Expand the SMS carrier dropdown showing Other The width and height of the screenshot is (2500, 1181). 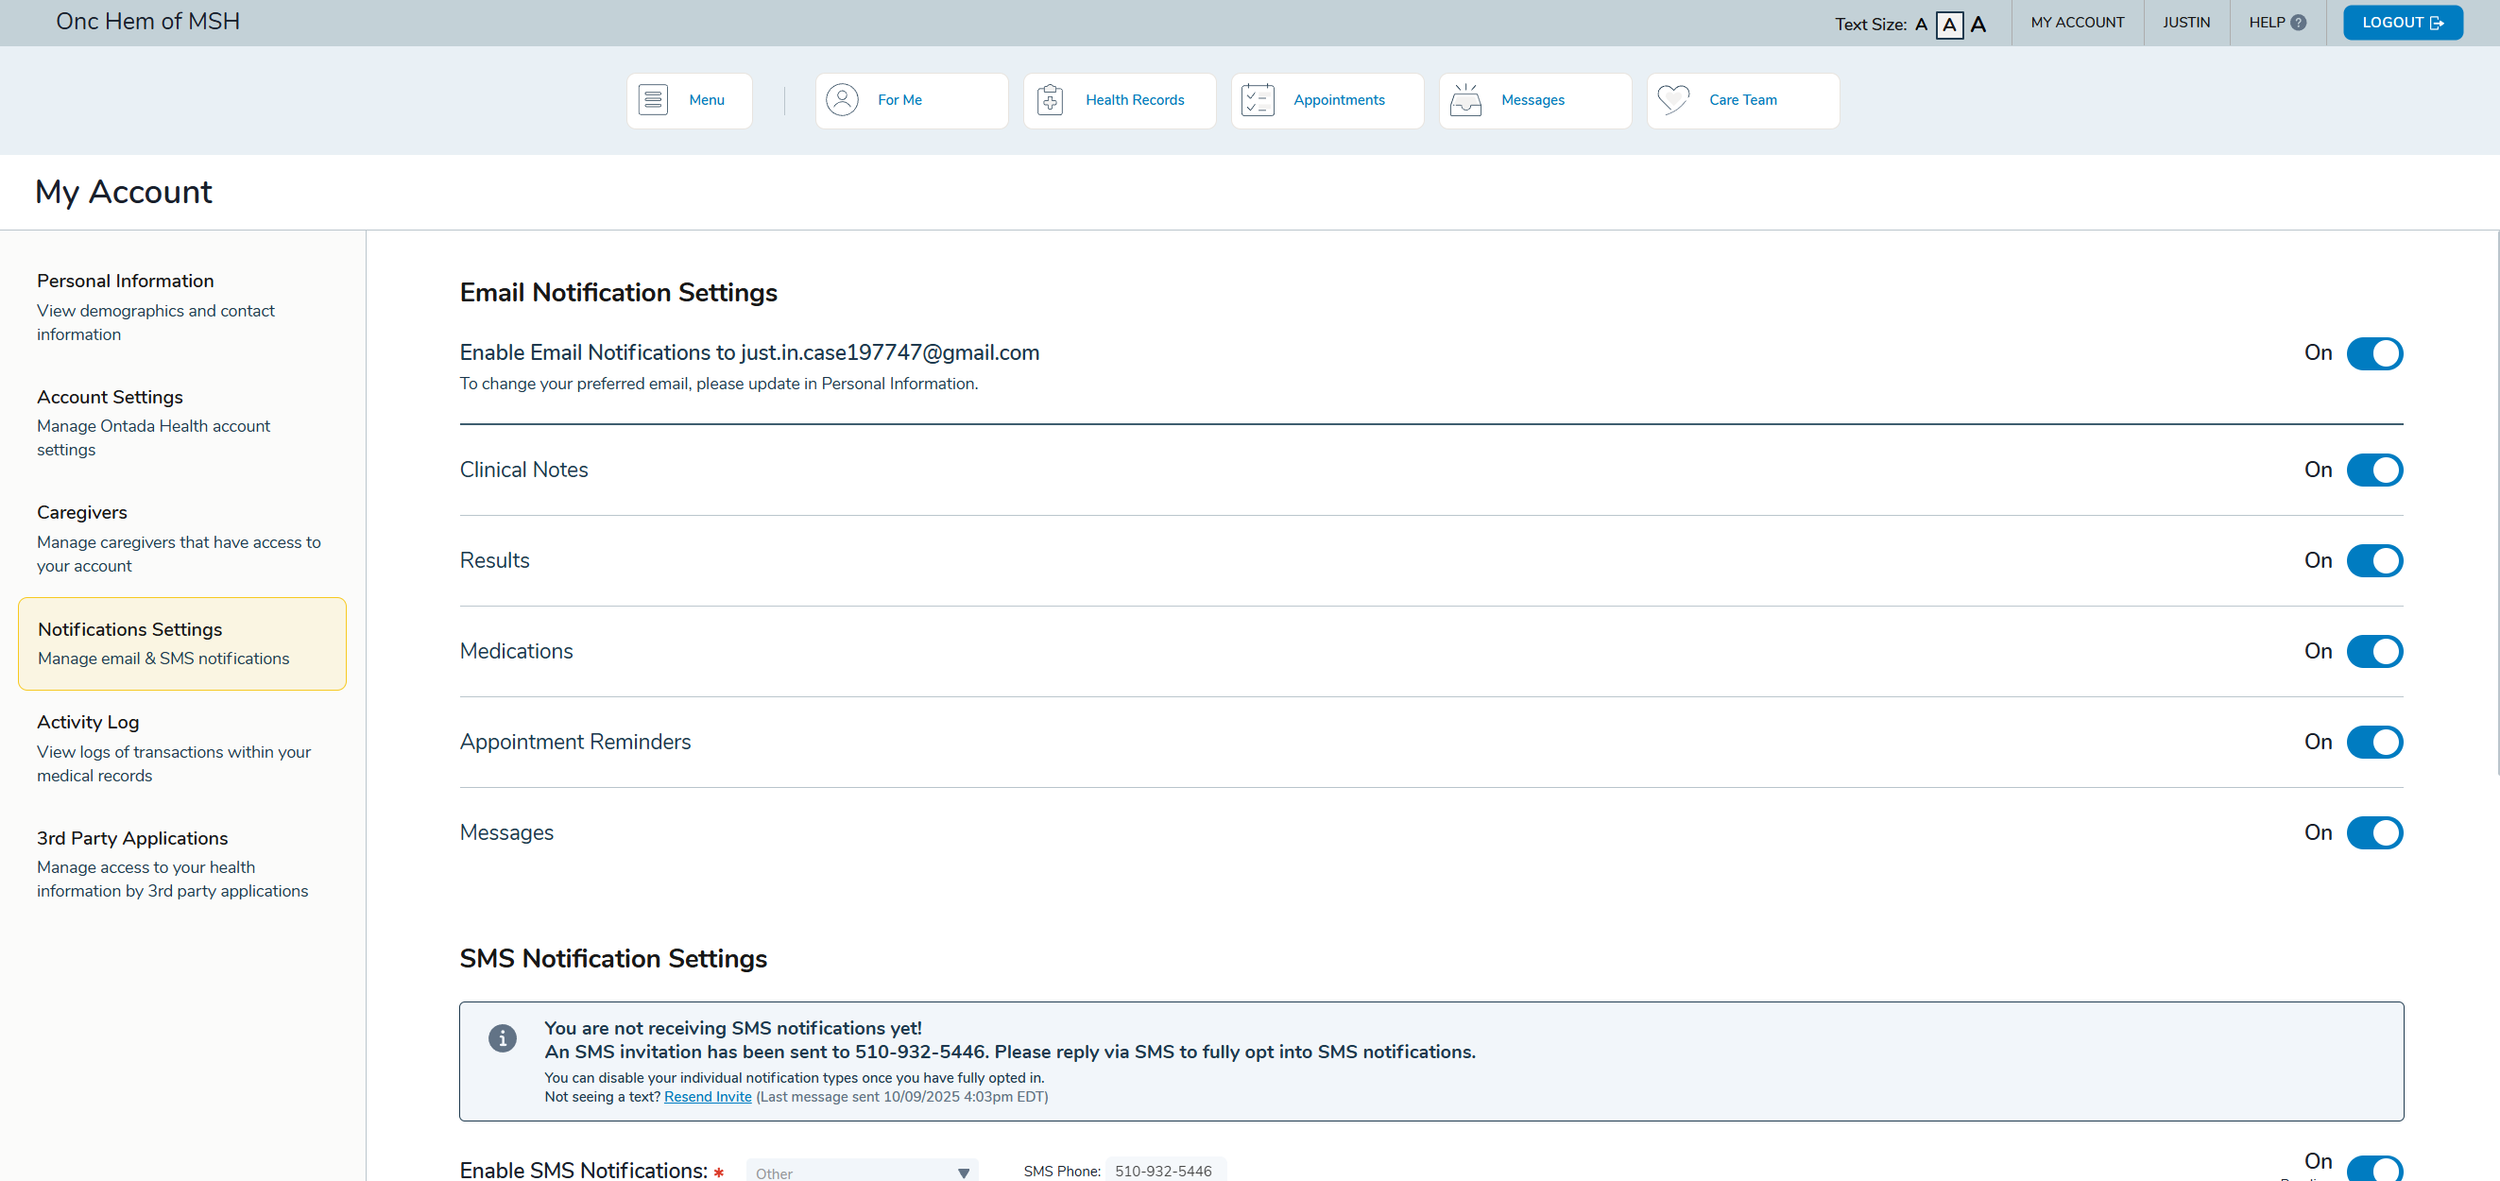[x=861, y=1172]
